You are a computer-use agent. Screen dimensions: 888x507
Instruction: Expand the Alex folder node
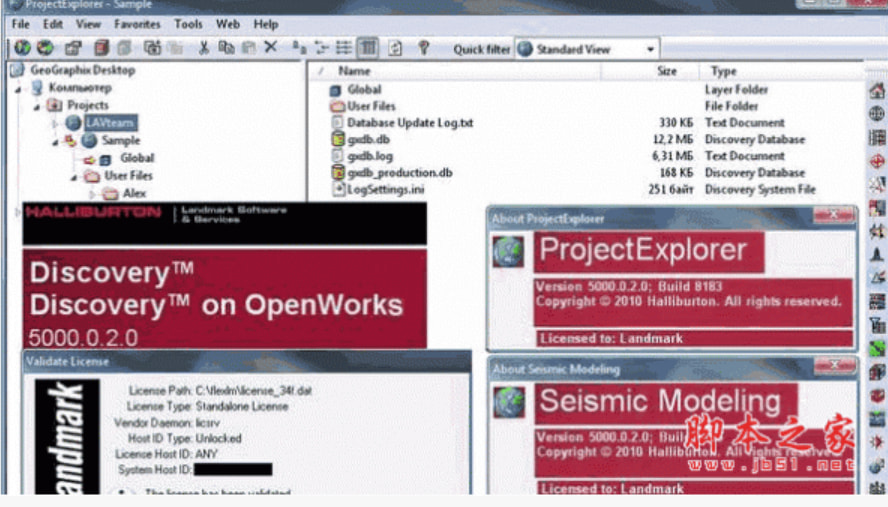tap(91, 193)
